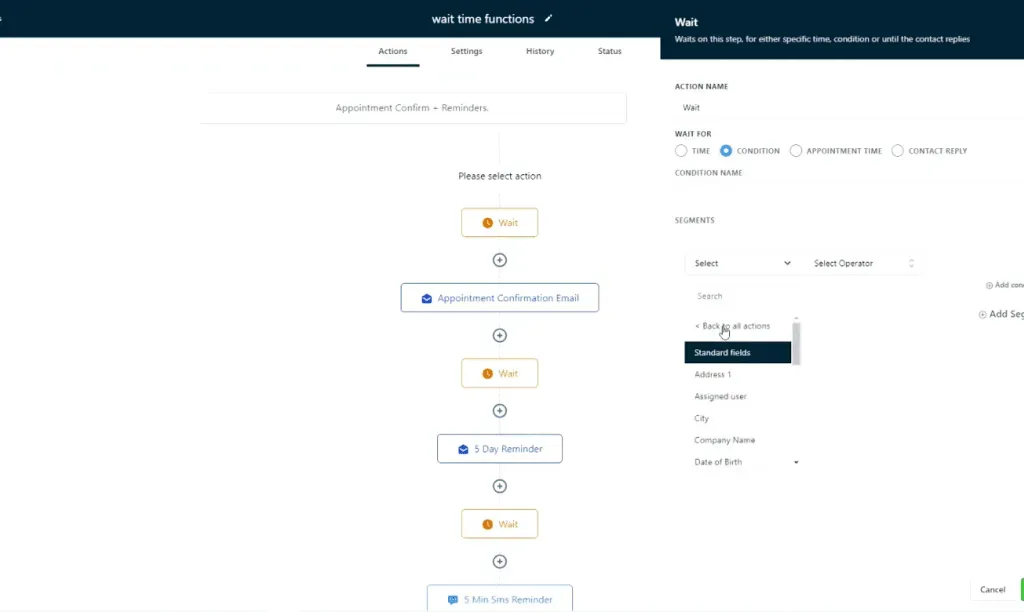Choose Company Name field
The image size is (1024, 612).
(x=737, y=440)
